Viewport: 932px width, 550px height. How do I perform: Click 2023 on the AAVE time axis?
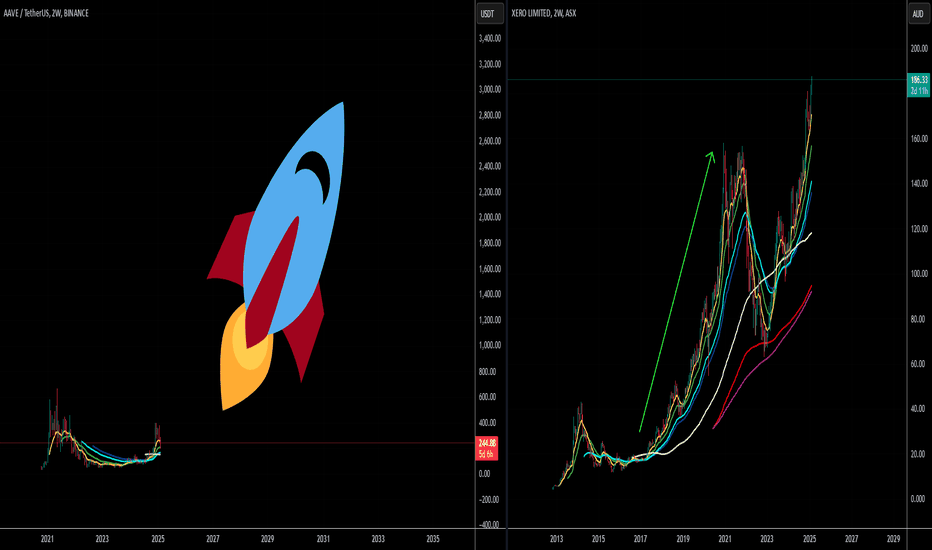click(x=102, y=539)
